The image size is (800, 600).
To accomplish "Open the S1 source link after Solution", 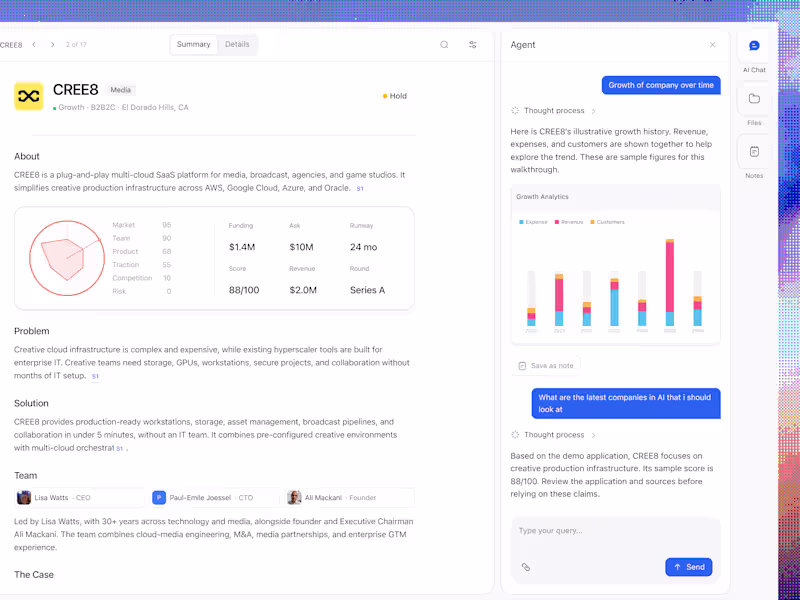I will (119, 448).
